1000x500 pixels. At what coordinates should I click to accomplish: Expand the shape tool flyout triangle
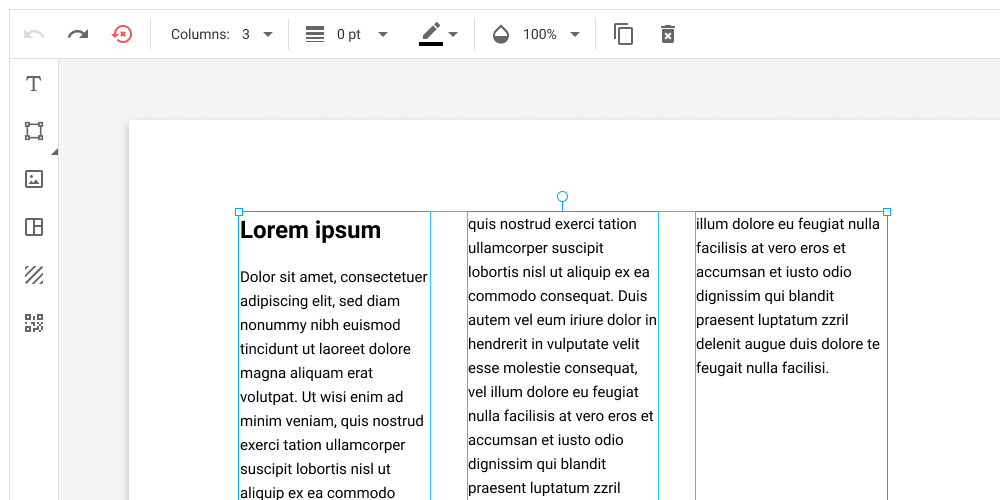click(x=55, y=152)
